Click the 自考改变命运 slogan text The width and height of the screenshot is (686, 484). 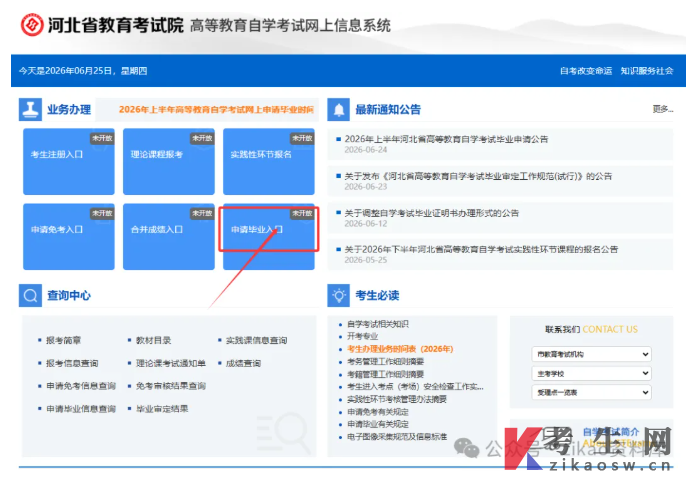pos(586,71)
